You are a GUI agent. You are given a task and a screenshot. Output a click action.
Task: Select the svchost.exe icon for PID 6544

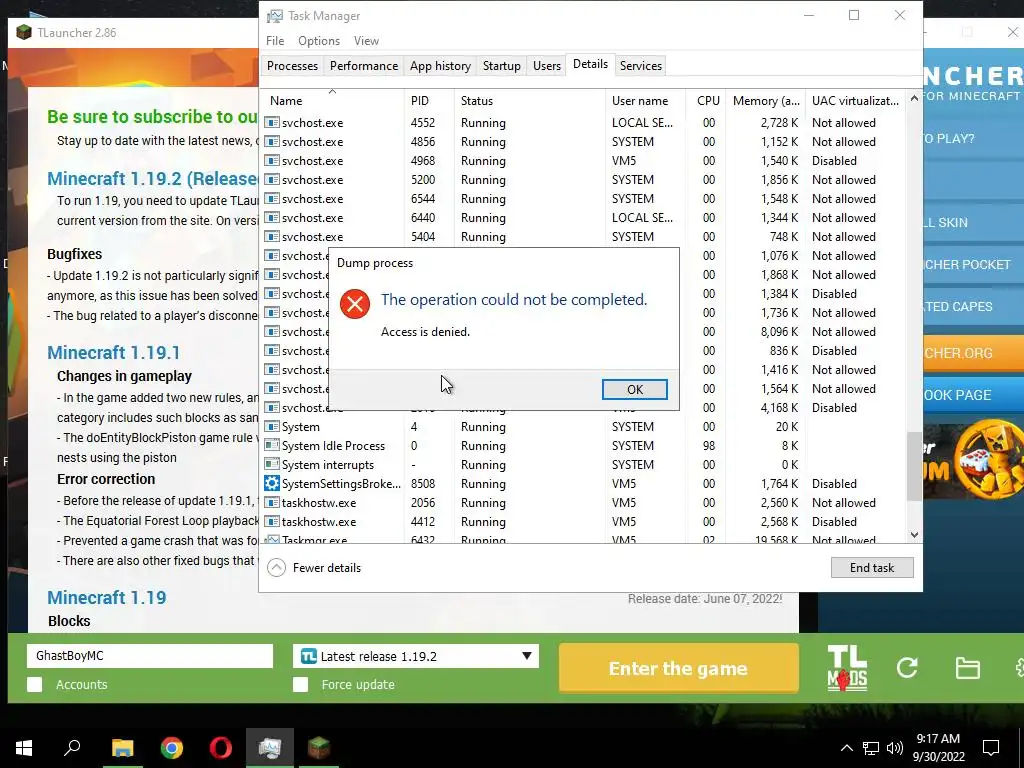pyautogui.click(x=272, y=199)
